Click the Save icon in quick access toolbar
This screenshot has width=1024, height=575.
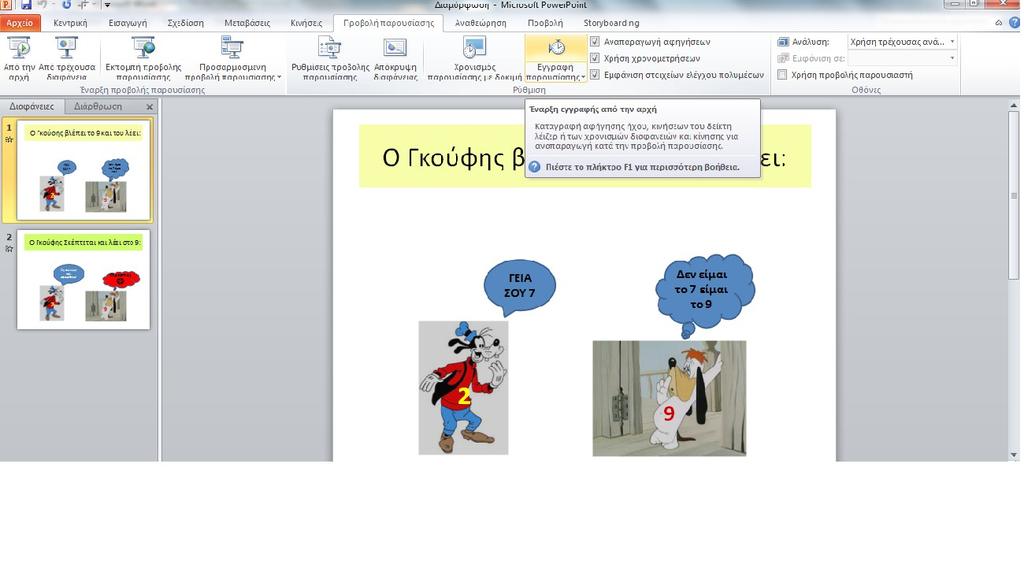[26, 5]
